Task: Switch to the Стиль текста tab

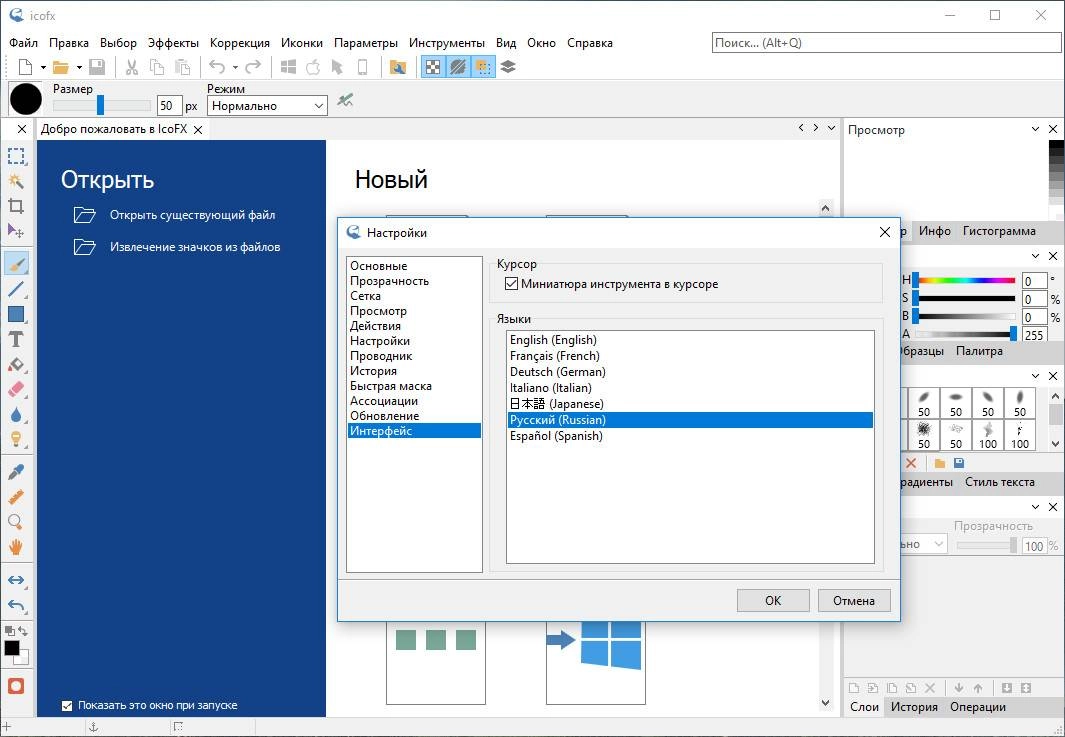Action: 1000,482
